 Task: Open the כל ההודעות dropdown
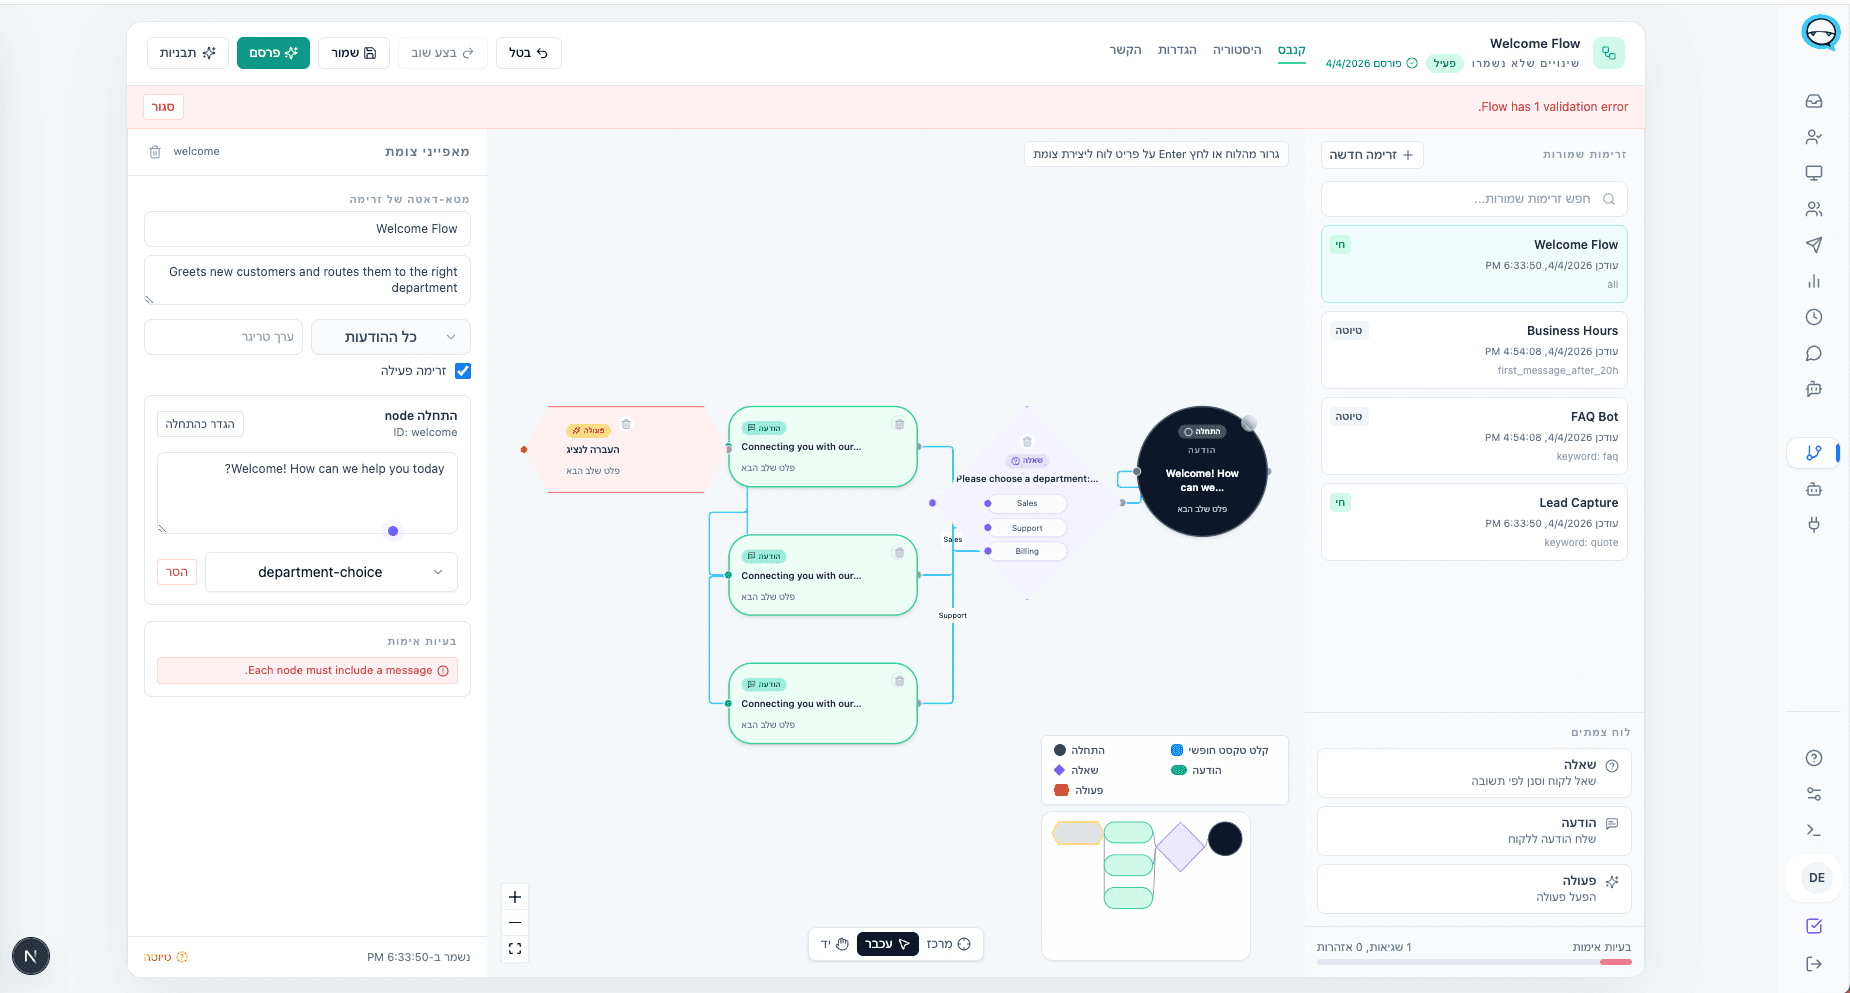click(x=390, y=337)
